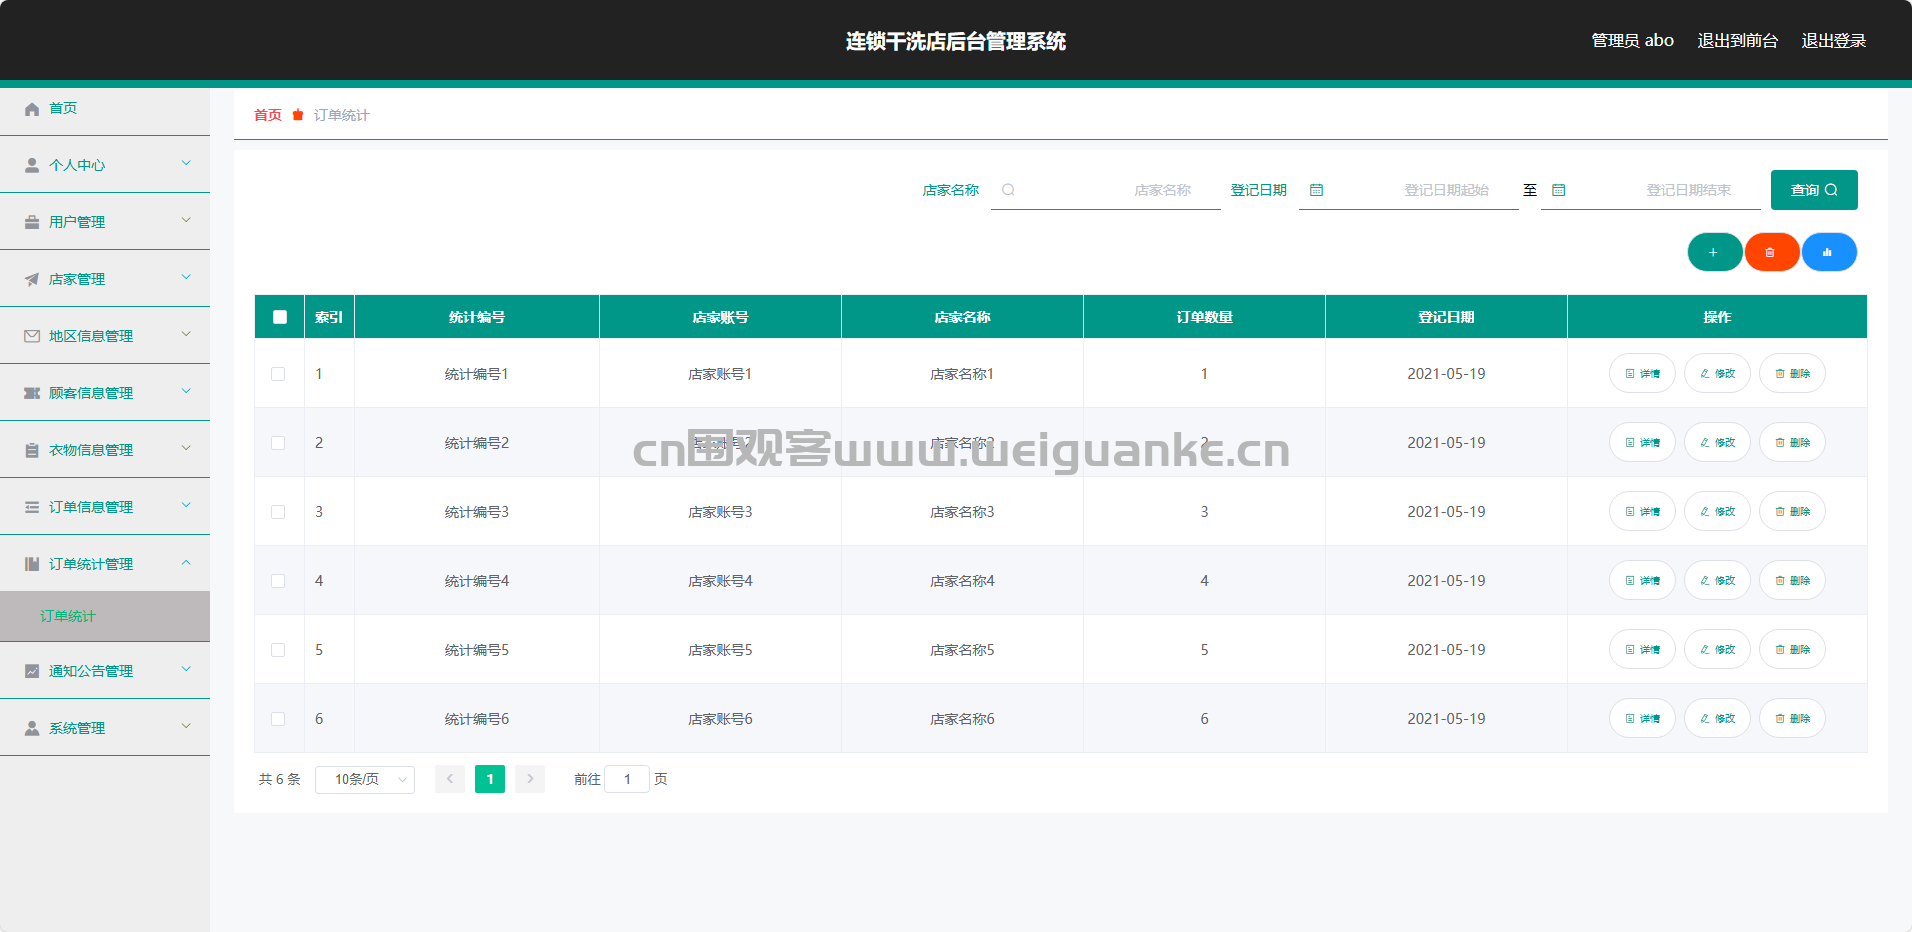Image resolution: width=1912 pixels, height=932 pixels.
Task: Expand the 个人中心 chevron
Action: pyautogui.click(x=186, y=163)
